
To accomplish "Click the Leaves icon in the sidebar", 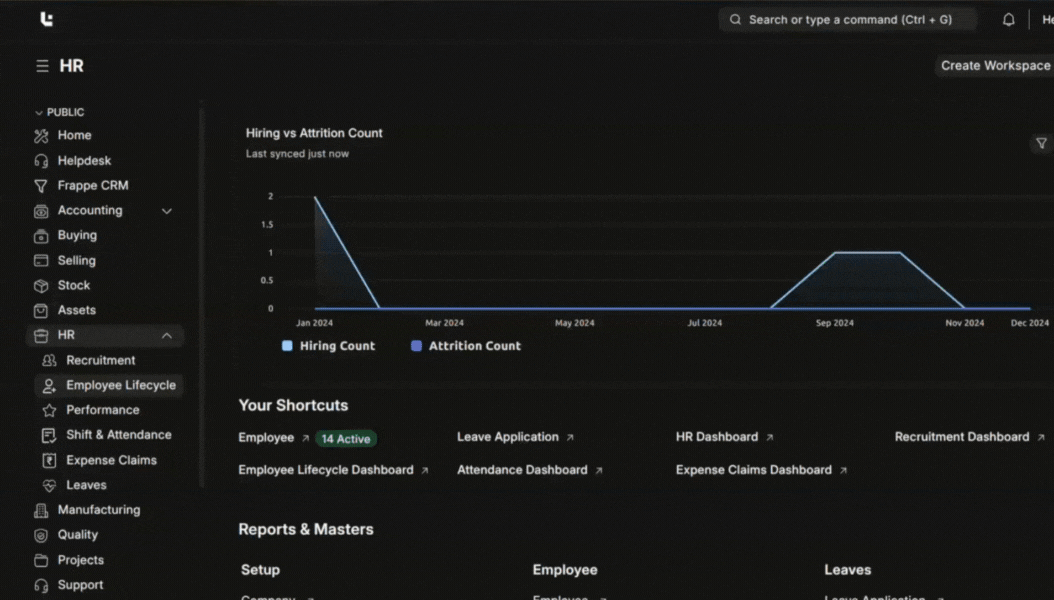I will tap(49, 486).
